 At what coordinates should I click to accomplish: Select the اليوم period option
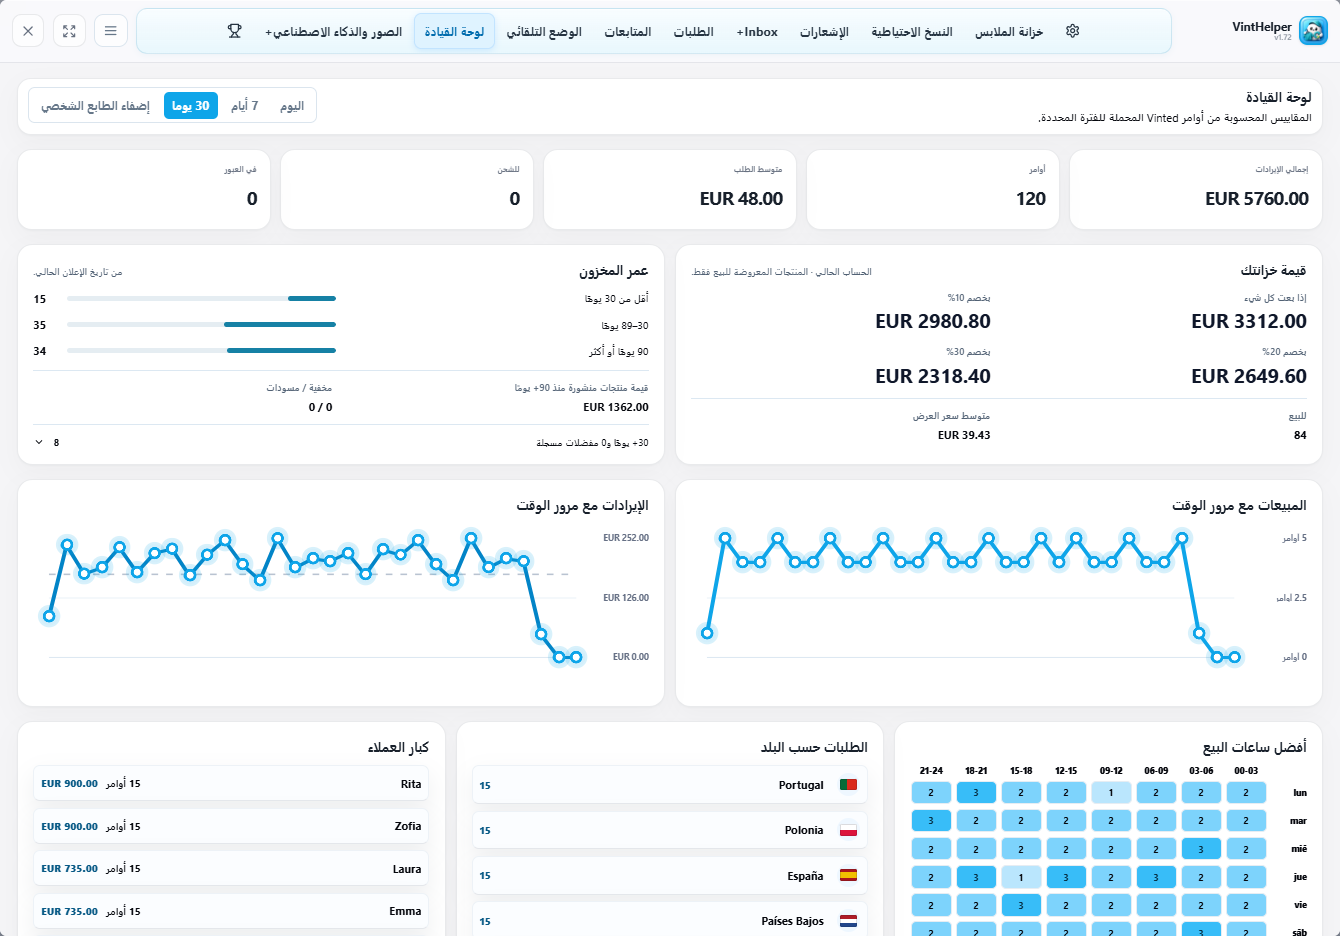click(292, 106)
